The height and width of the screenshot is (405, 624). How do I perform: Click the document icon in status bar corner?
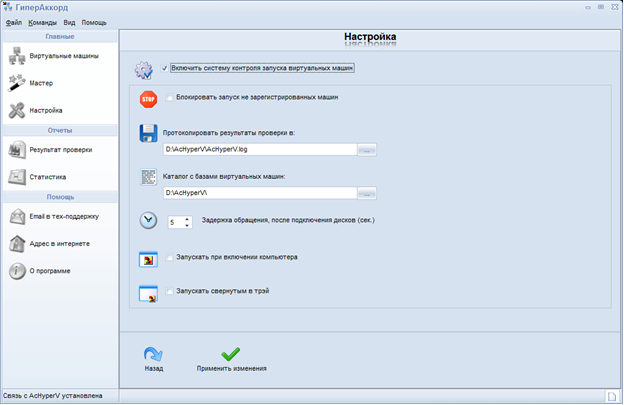pos(612,396)
